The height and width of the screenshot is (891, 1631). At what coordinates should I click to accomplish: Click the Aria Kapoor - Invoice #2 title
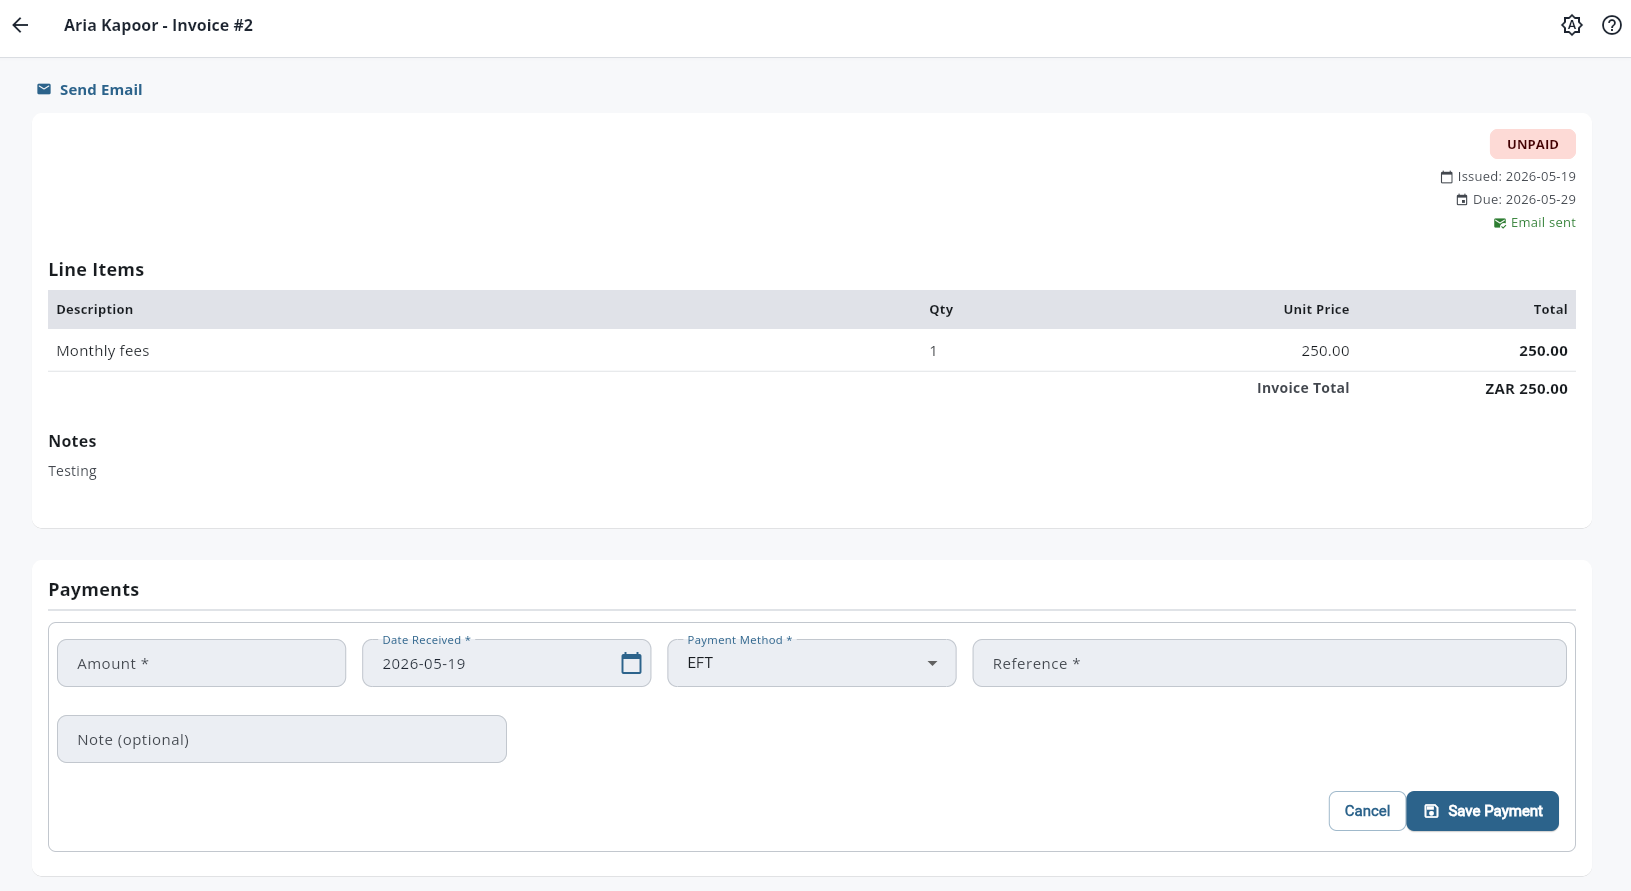pos(158,25)
